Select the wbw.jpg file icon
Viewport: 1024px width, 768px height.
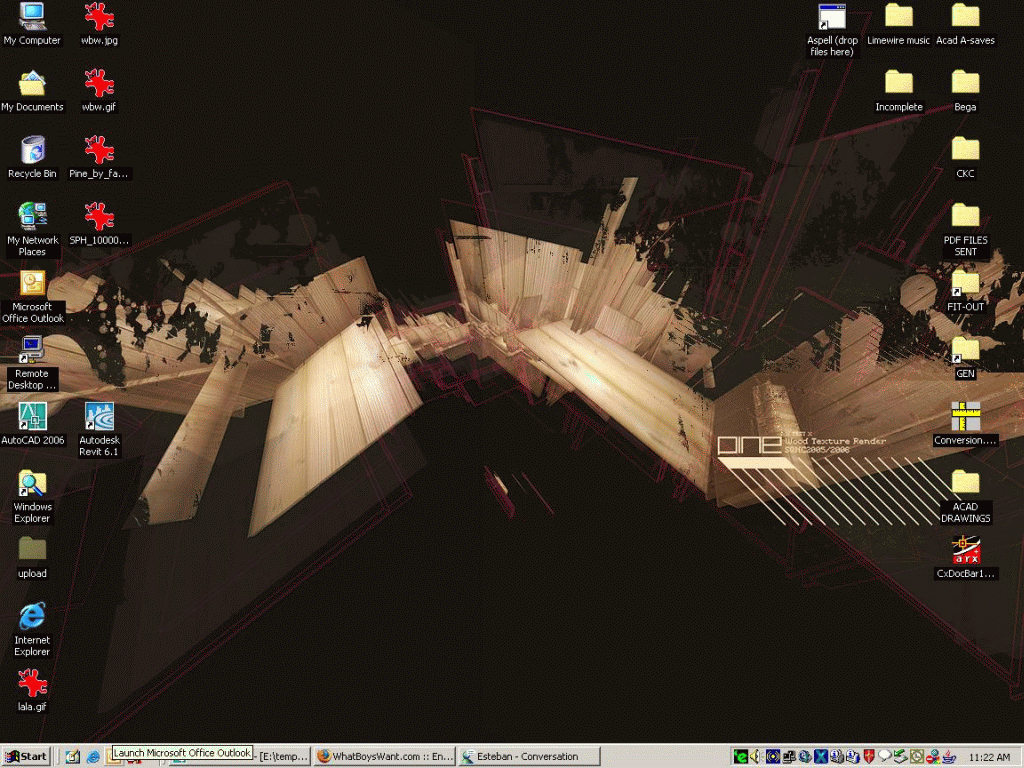pos(99,24)
